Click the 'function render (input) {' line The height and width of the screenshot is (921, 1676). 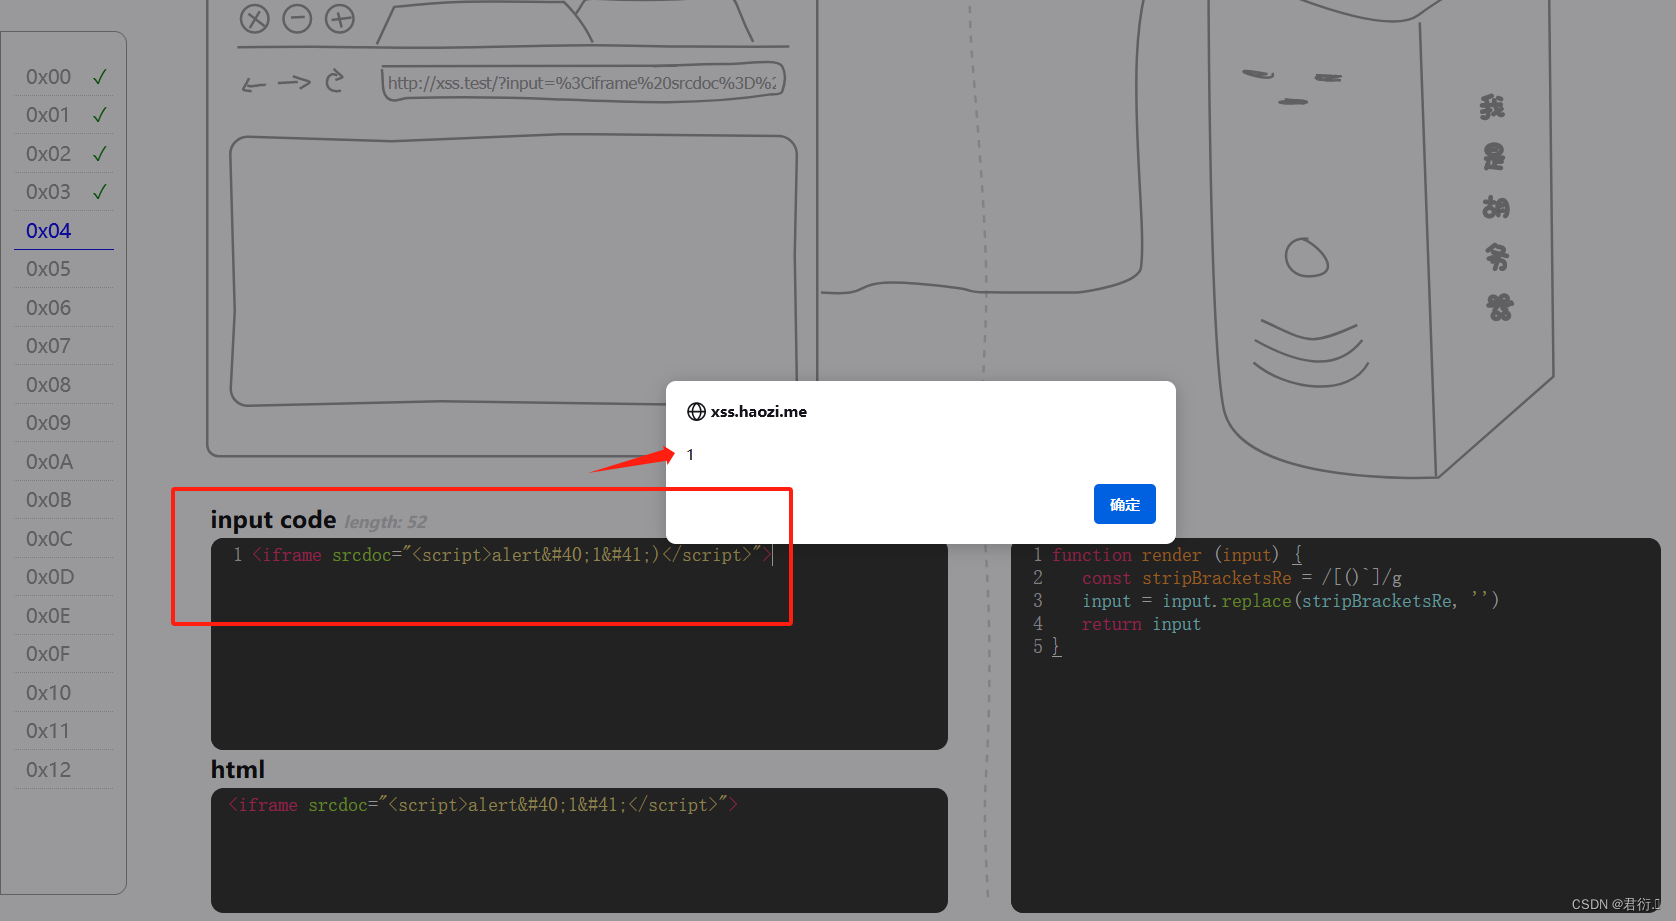pos(1176,555)
